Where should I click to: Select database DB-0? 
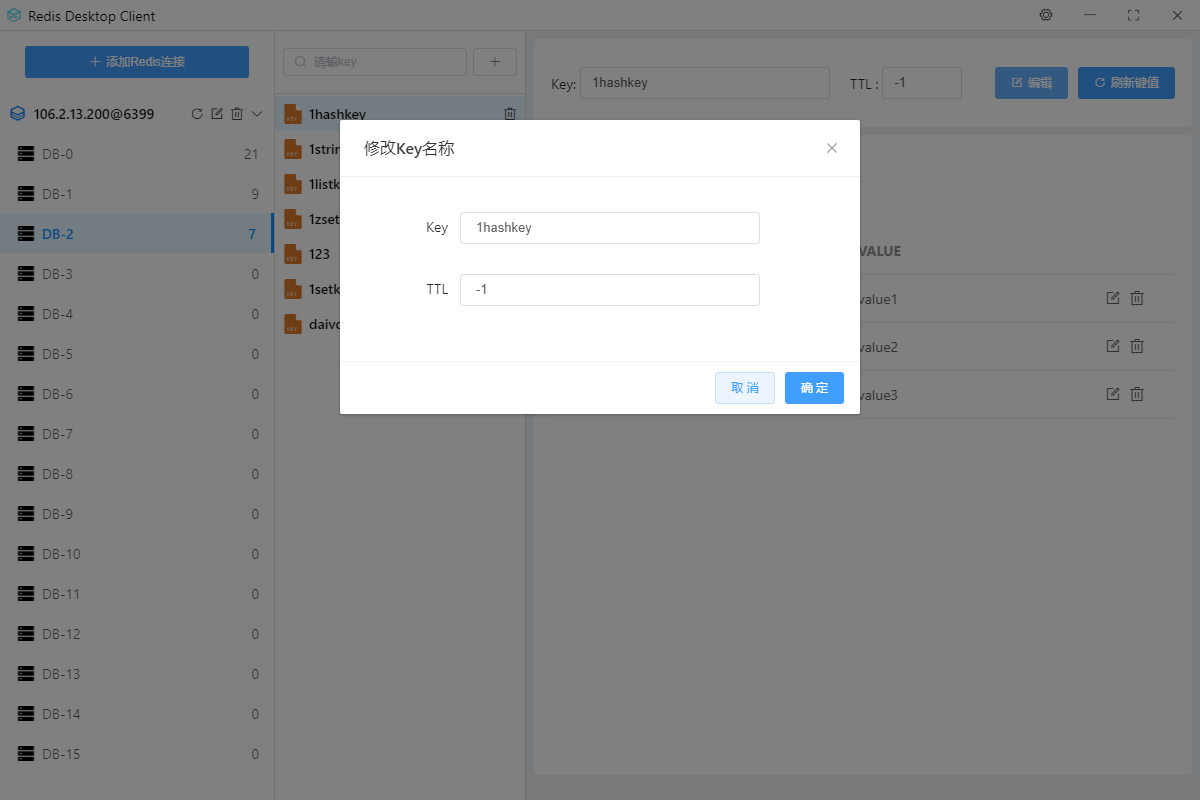click(x=137, y=154)
